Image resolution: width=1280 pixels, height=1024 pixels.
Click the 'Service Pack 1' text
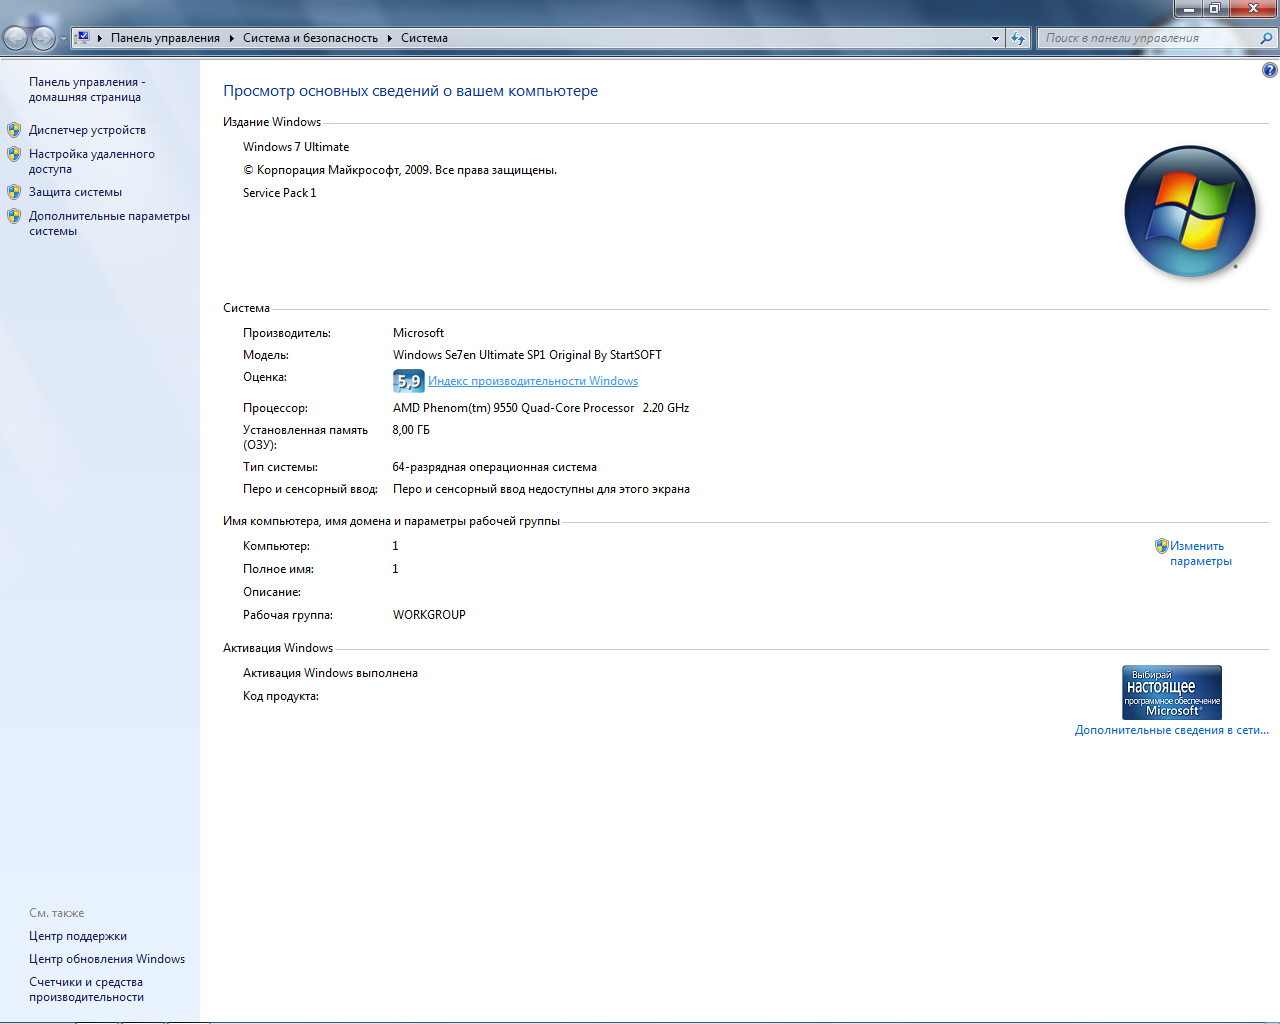[x=280, y=193]
